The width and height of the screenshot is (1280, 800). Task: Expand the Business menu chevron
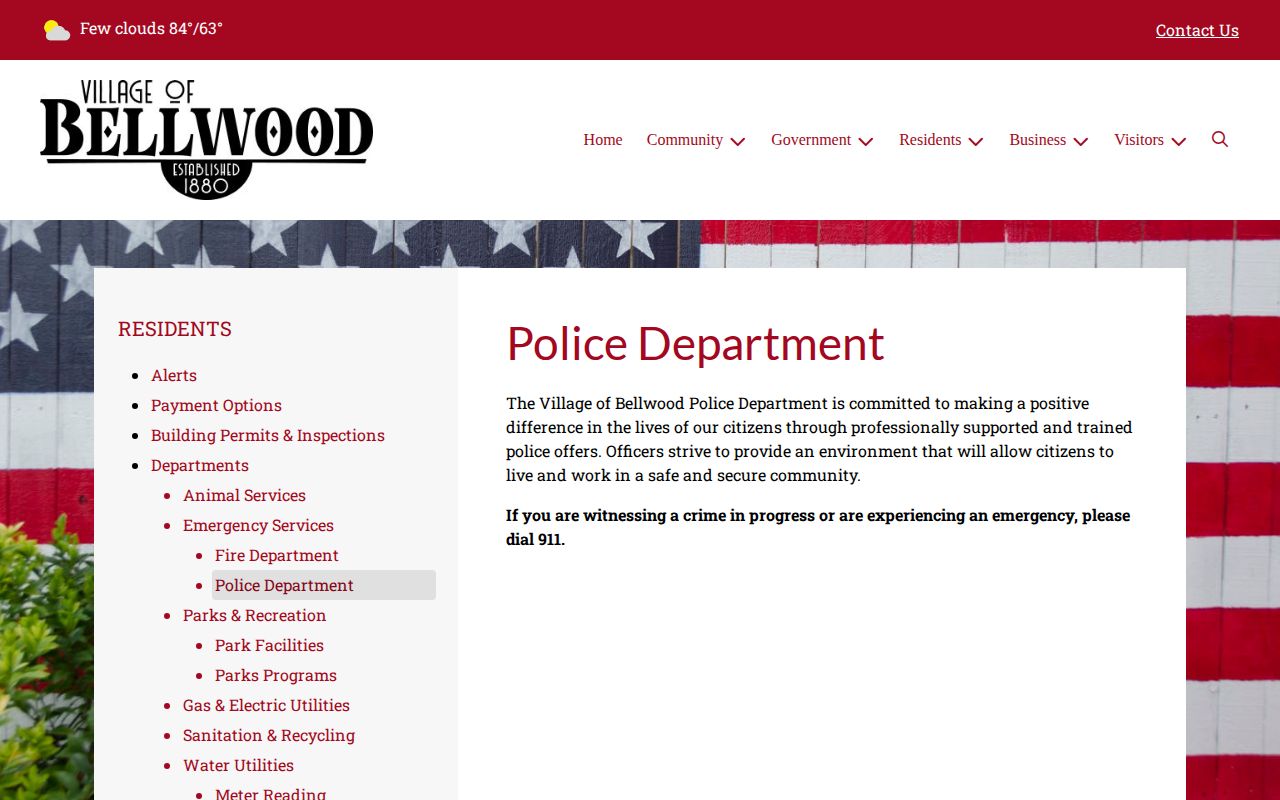click(x=1081, y=141)
